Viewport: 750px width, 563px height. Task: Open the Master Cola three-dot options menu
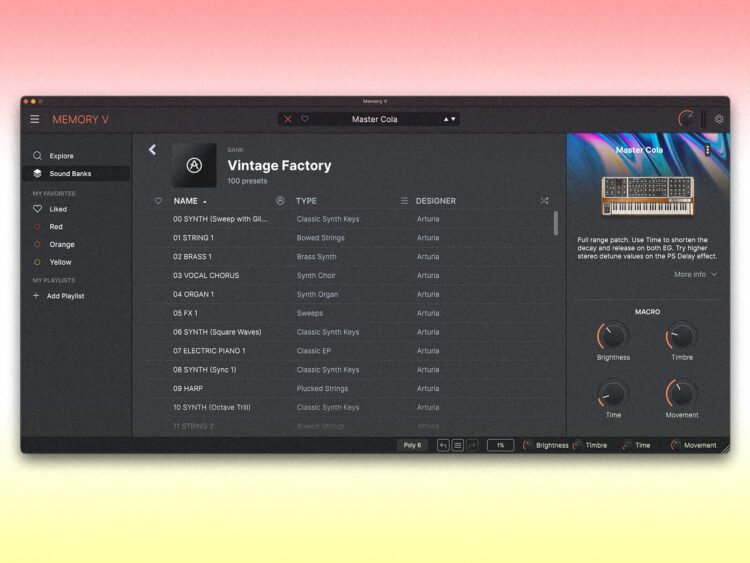[x=707, y=150]
